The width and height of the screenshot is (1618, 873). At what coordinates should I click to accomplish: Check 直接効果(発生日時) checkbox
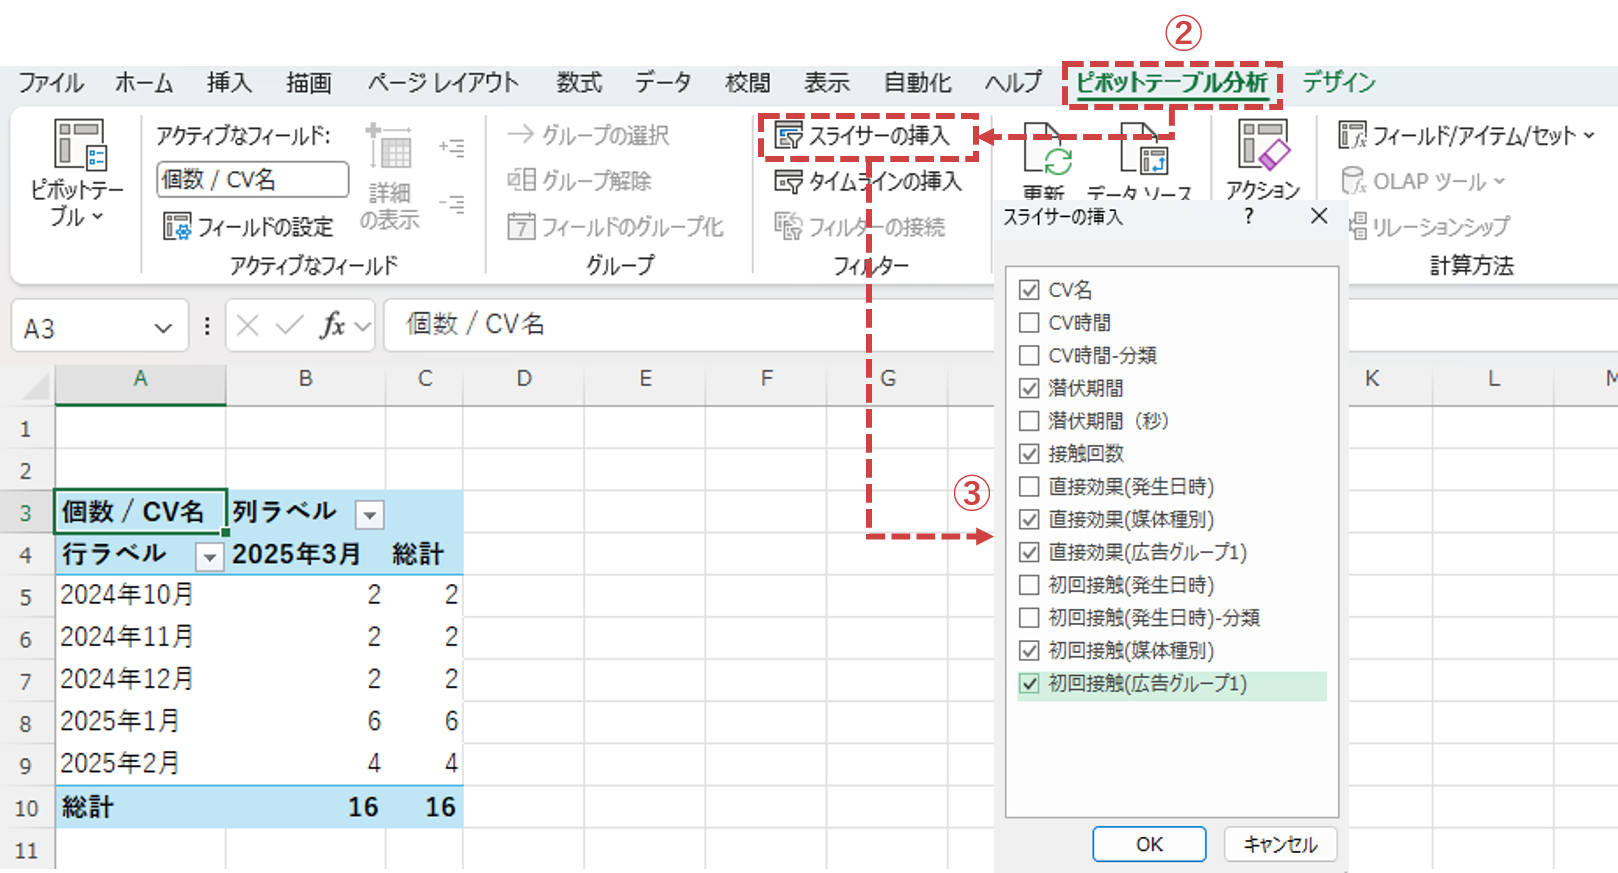point(1029,487)
